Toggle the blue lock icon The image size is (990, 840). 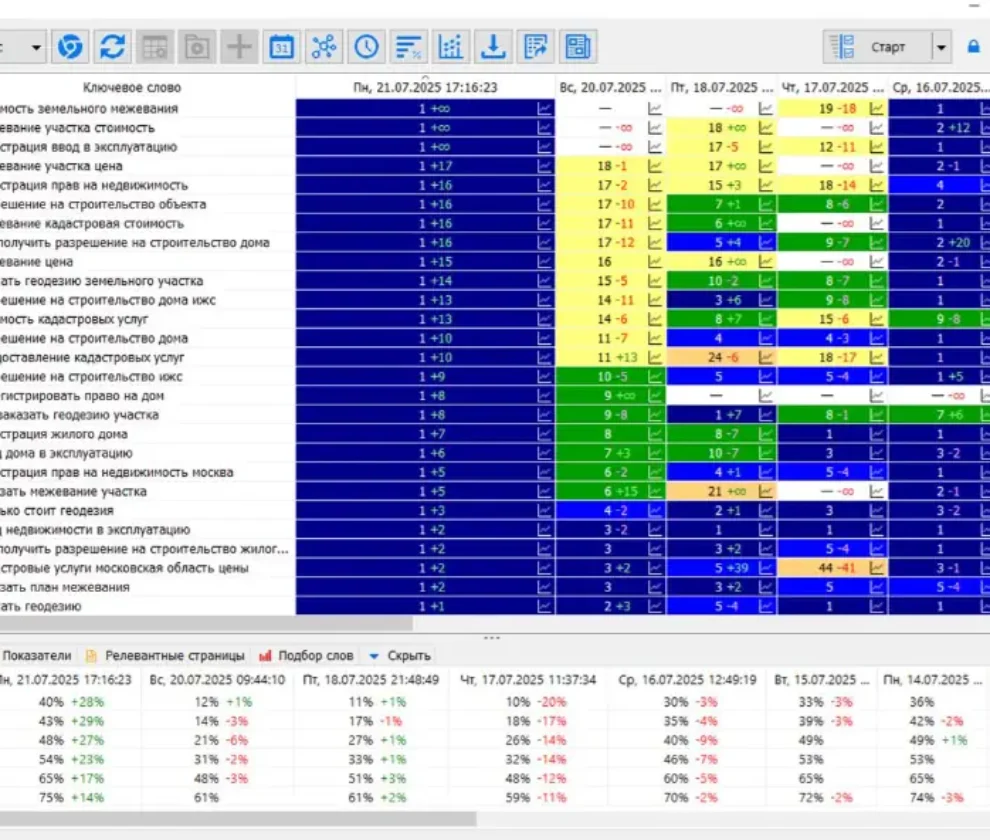974,47
